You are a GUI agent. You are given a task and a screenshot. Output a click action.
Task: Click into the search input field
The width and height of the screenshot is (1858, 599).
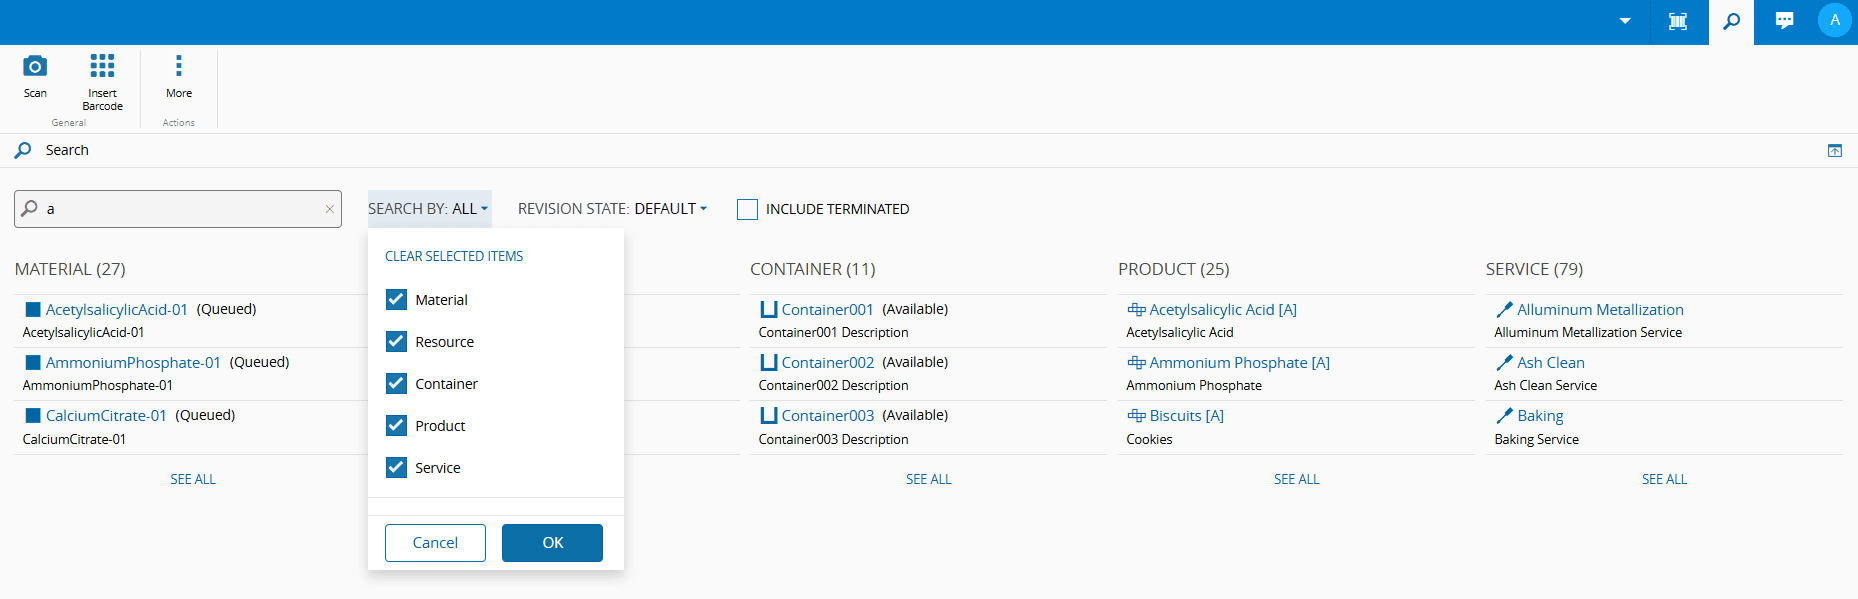coord(180,209)
